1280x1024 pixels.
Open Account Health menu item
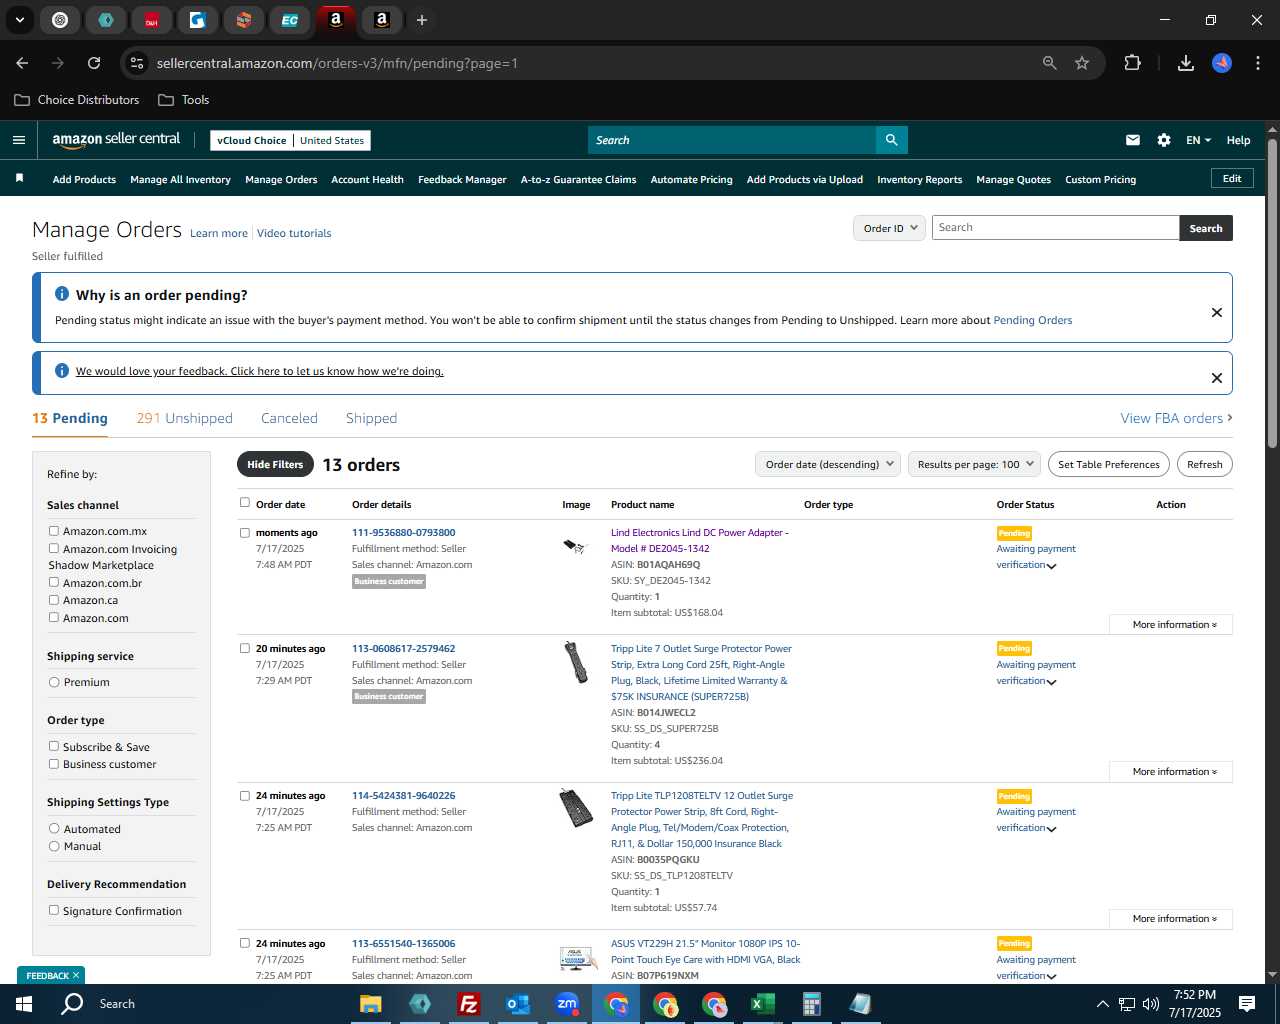point(367,179)
